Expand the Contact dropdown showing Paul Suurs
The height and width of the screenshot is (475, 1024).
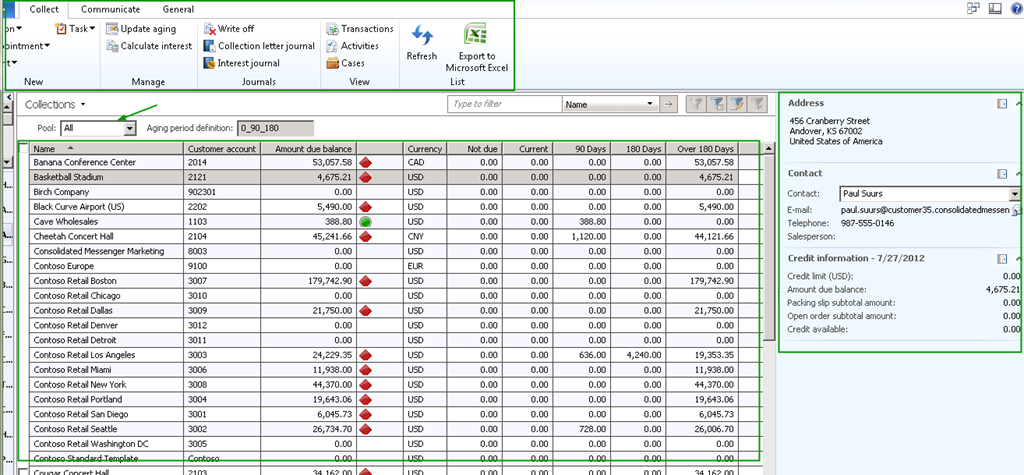coord(1015,194)
